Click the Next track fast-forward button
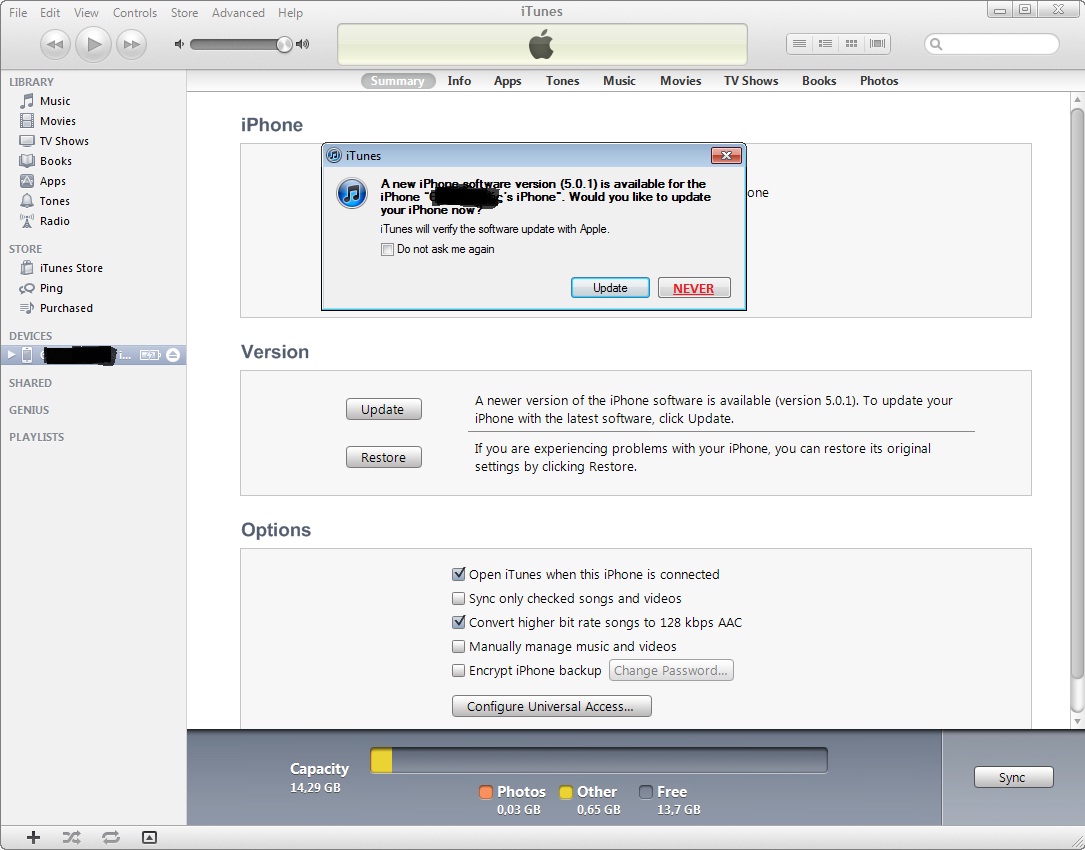 (131, 45)
